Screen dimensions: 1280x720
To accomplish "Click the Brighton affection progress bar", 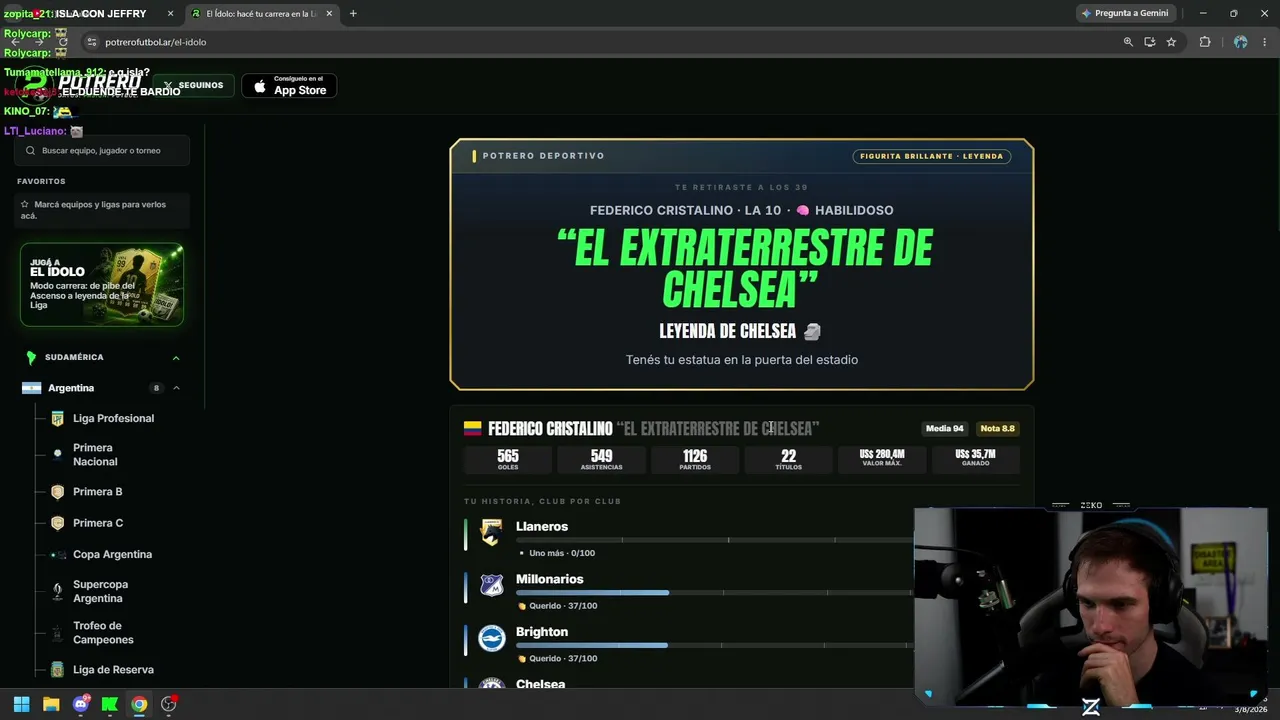I will point(715,645).
